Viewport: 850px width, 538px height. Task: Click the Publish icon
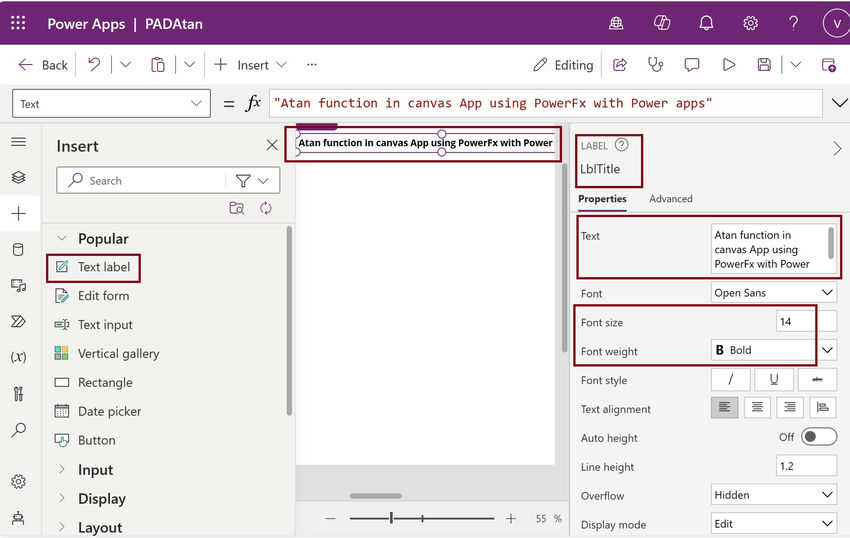(x=828, y=65)
